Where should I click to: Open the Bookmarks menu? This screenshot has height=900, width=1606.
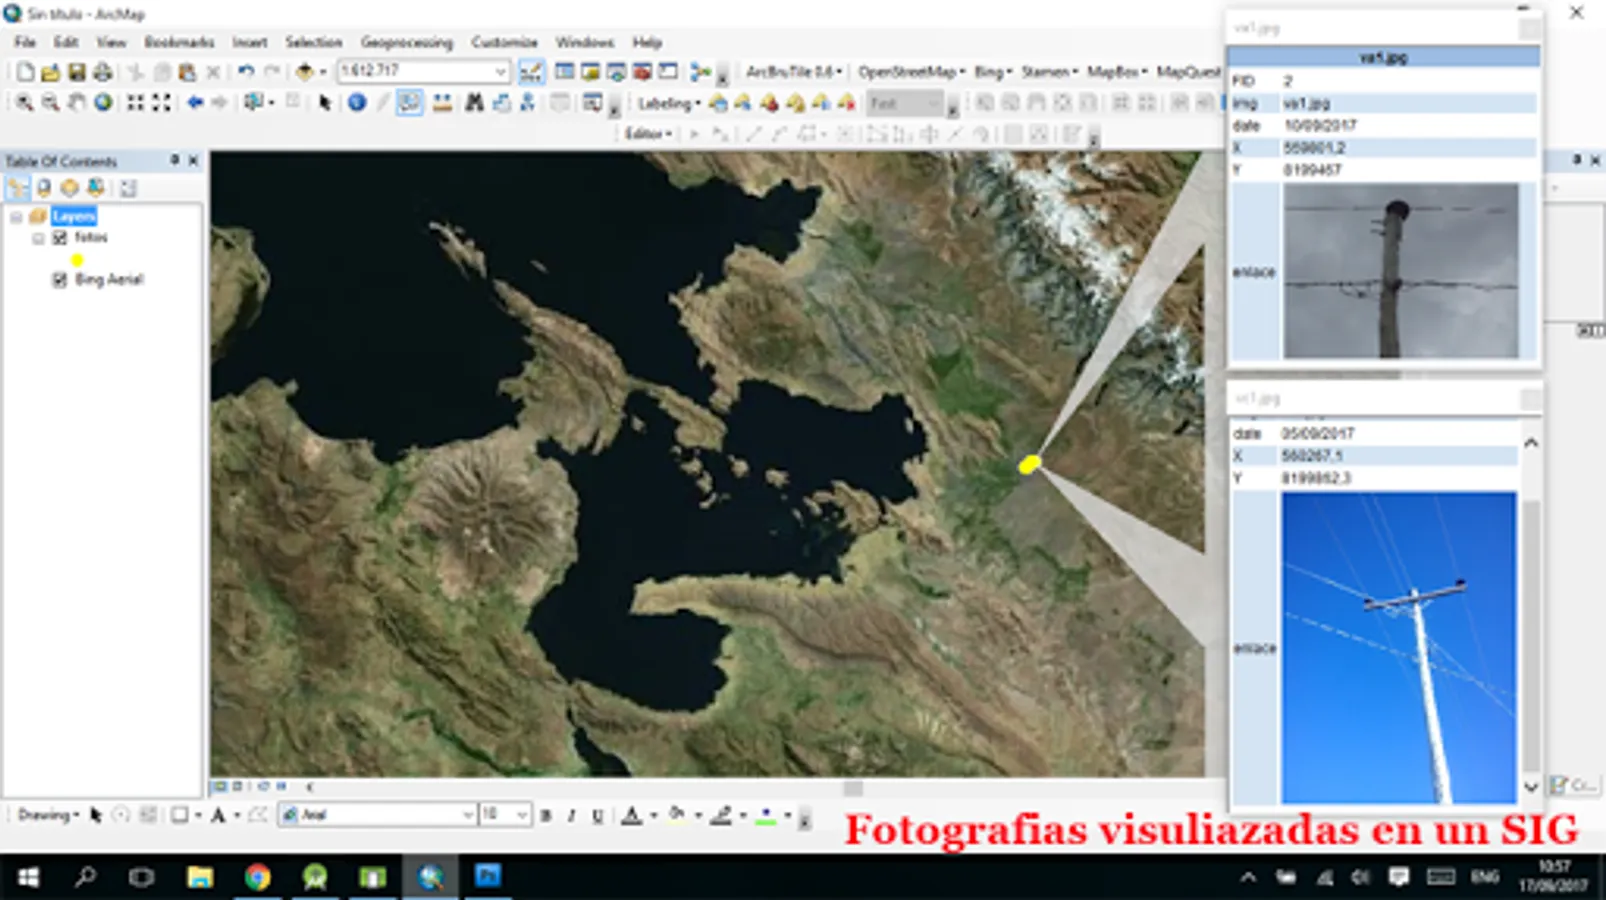tap(179, 42)
